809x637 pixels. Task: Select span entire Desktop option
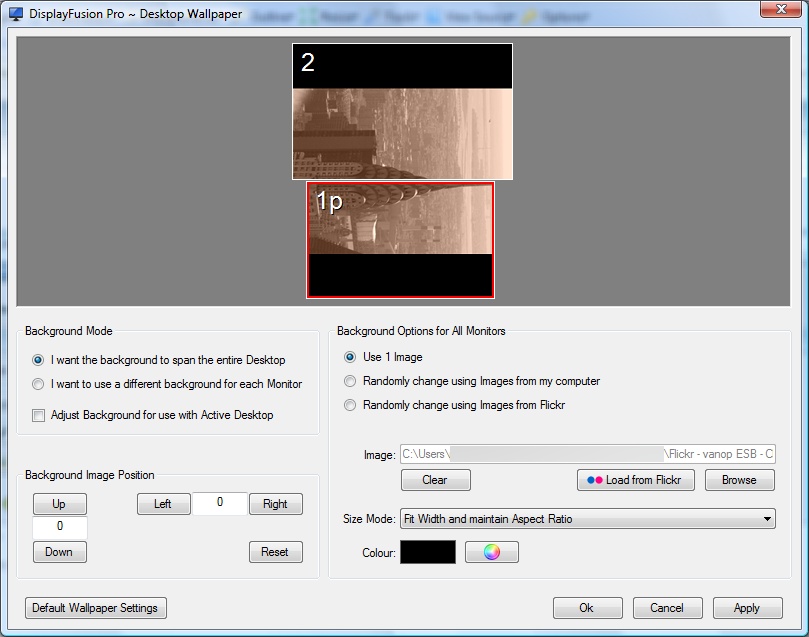(38, 360)
